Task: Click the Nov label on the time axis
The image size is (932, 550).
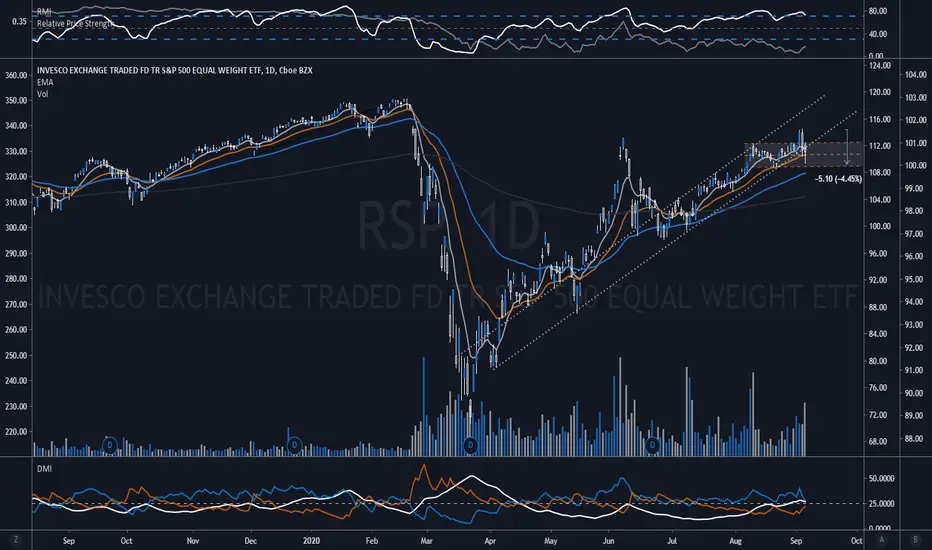Action: [193, 540]
